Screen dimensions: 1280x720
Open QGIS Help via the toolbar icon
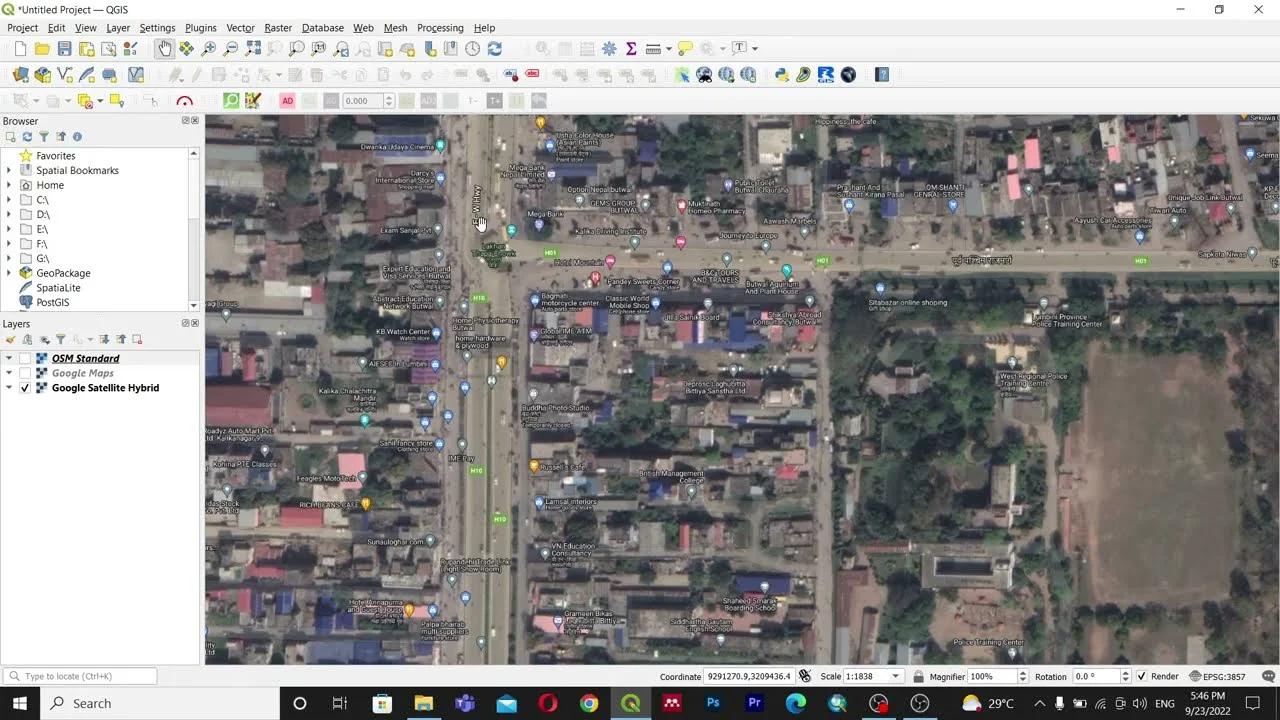[x=882, y=74]
